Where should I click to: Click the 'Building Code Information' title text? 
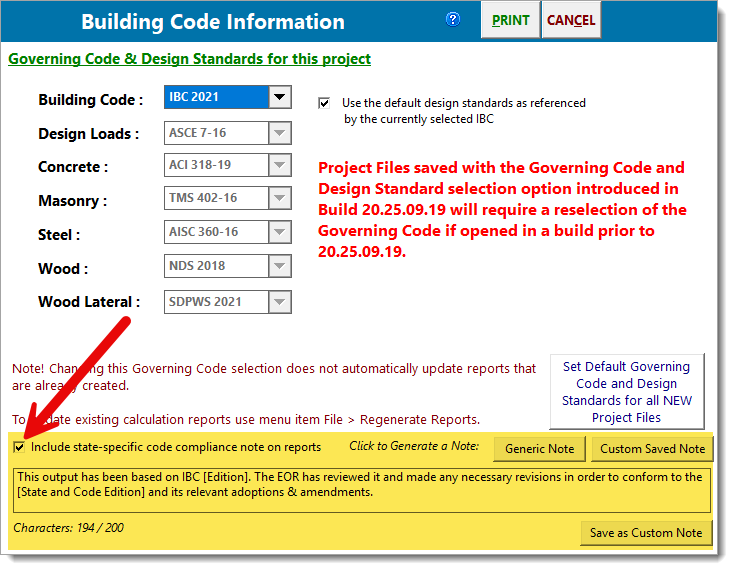pos(213,22)
